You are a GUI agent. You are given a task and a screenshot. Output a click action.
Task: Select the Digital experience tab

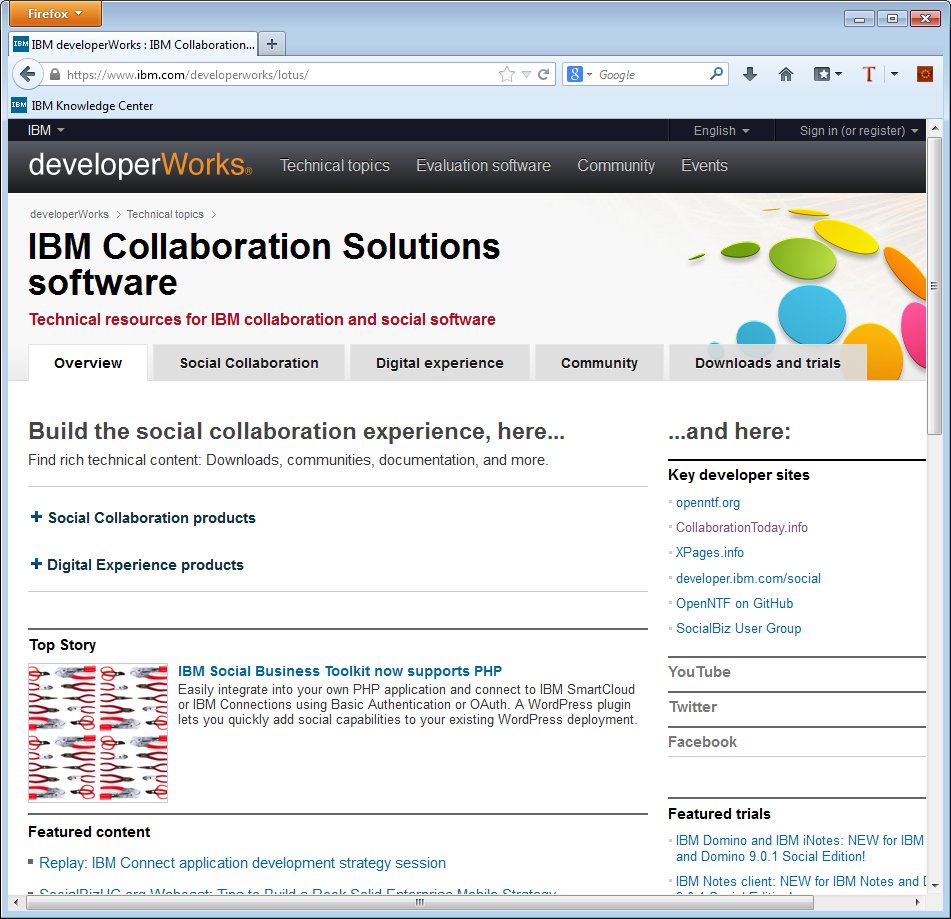(x=439, y=363)
